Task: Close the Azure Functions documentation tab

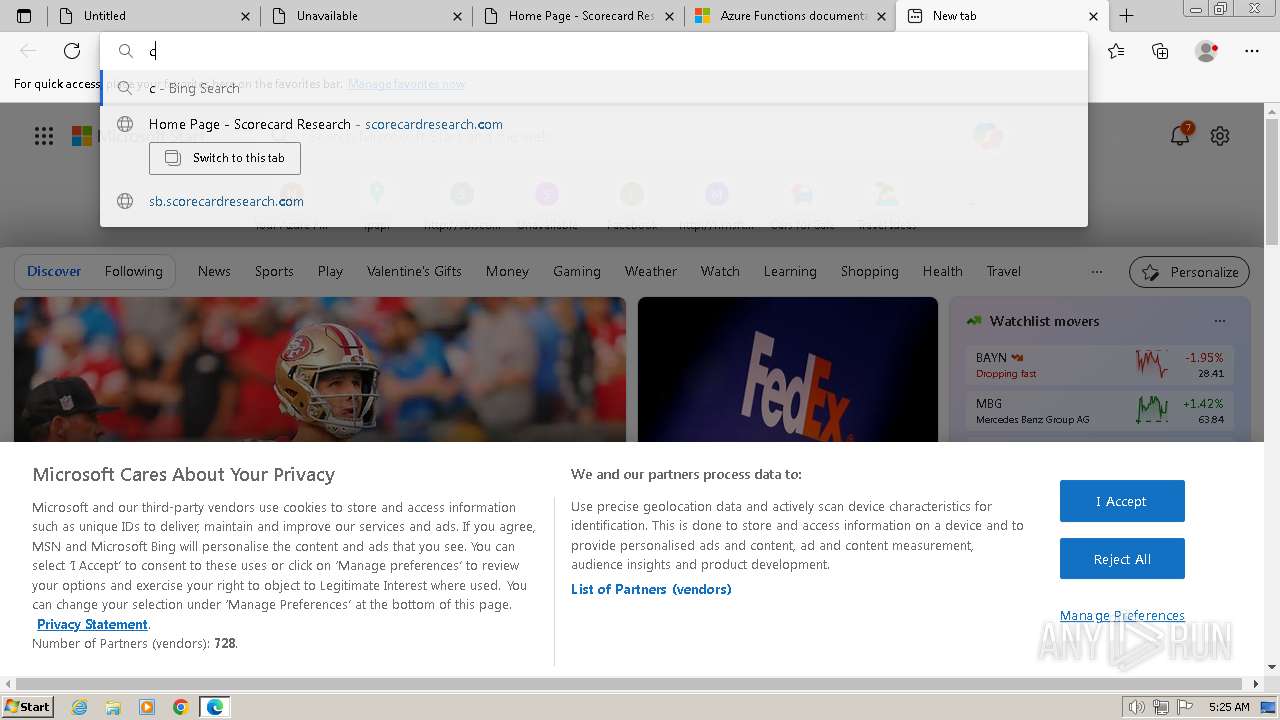Action: pos(881,16)
